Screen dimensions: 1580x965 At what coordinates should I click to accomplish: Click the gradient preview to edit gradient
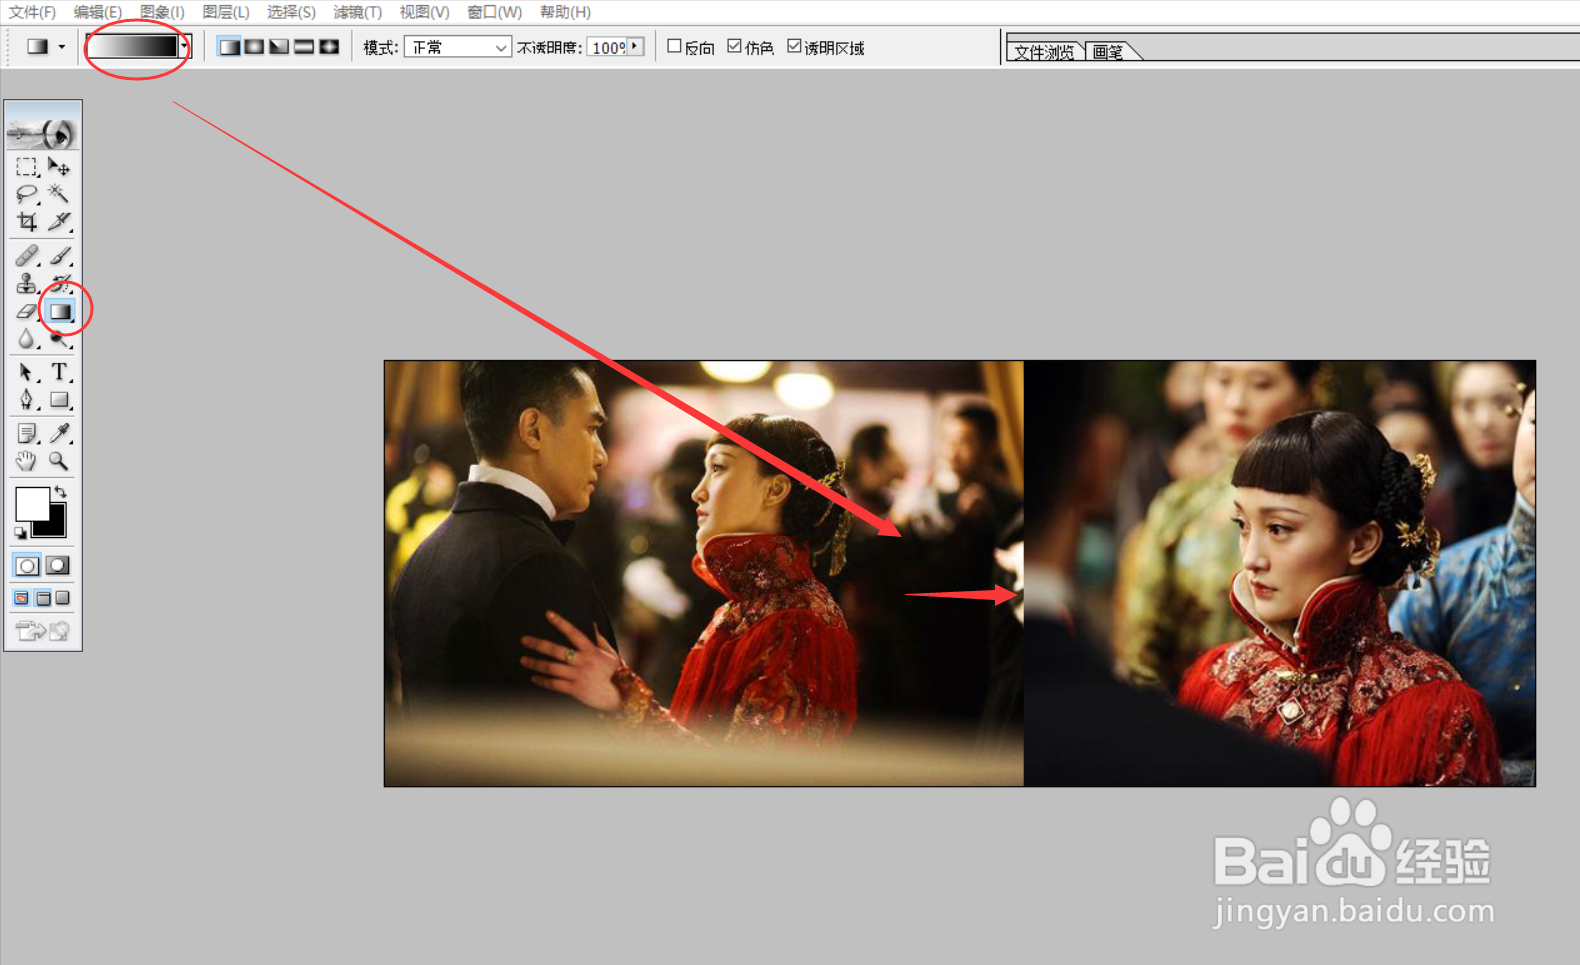pyautogui.click(x=133, y=46)
